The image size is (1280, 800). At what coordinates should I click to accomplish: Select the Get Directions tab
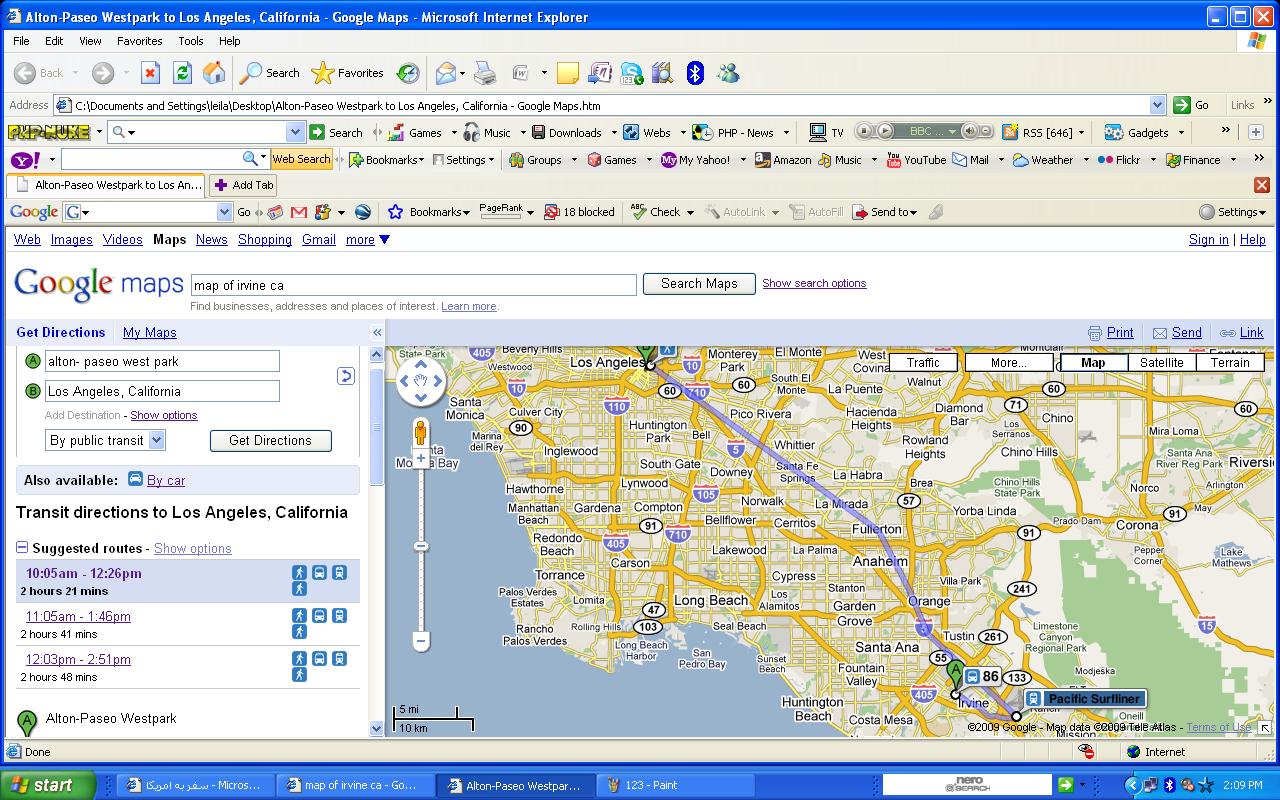coord(61,332)
